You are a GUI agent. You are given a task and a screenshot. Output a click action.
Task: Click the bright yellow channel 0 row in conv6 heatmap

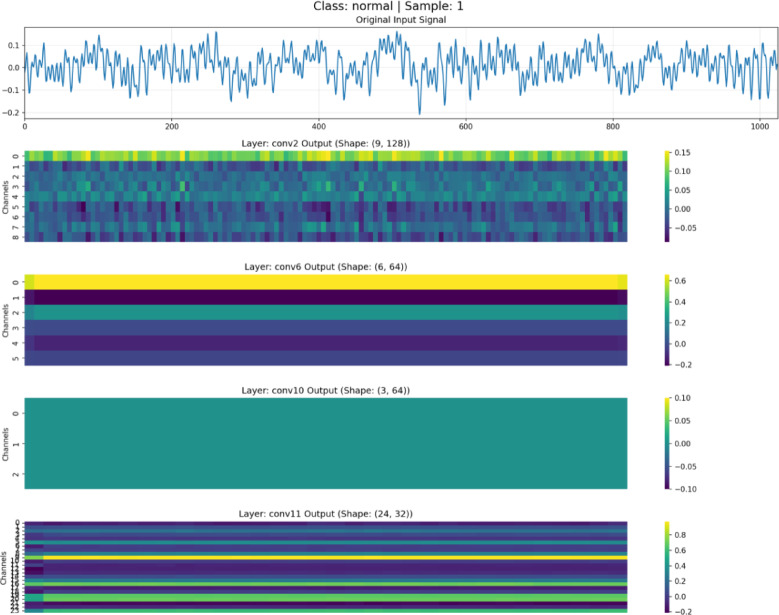pyautogui.click(x=326, y=282)
